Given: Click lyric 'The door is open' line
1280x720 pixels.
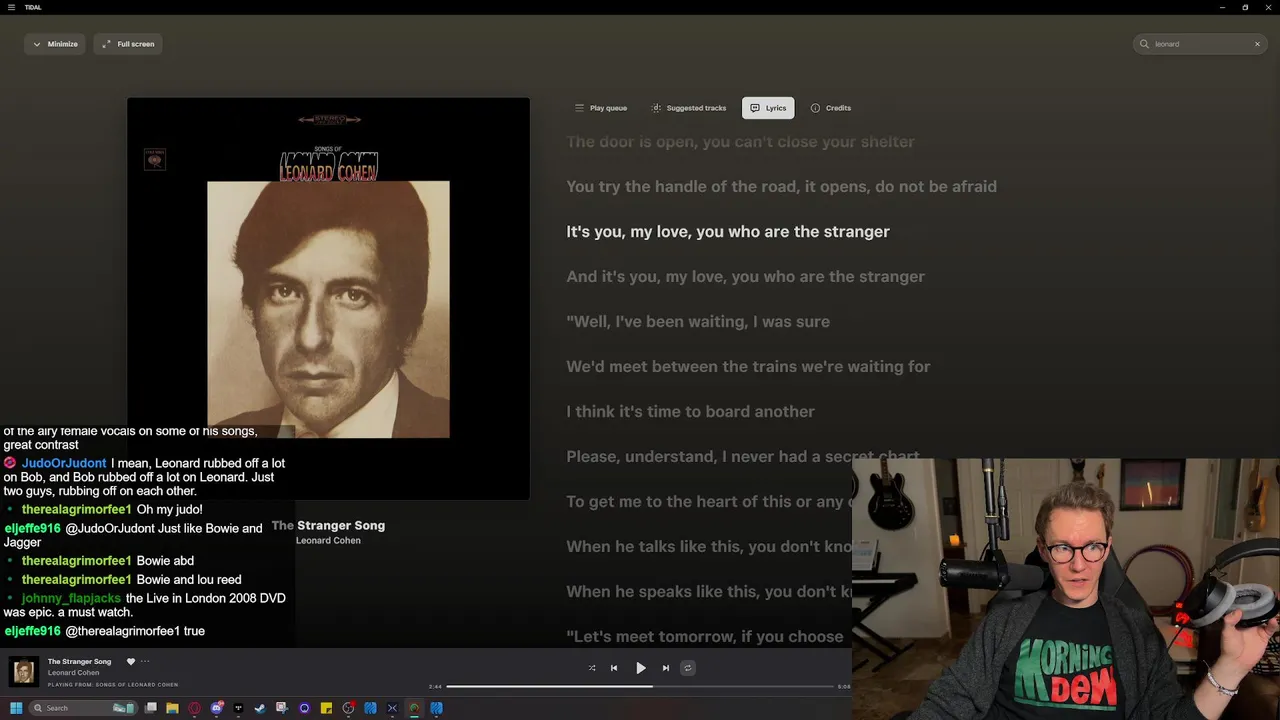Looking at the screenshot, I should tap(741, 142).
